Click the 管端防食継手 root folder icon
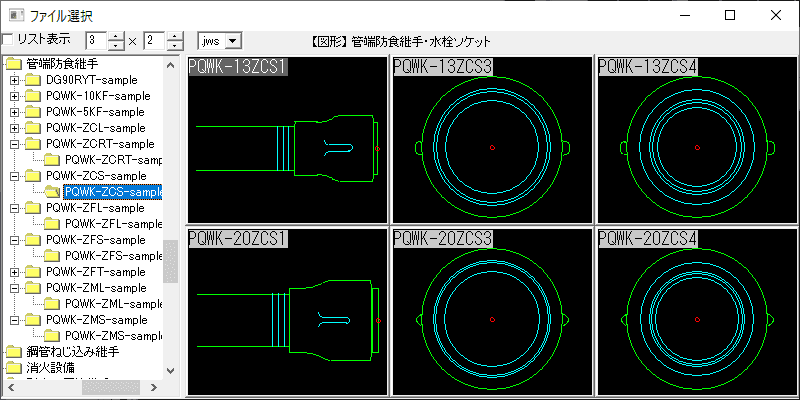 click(13, 64)
